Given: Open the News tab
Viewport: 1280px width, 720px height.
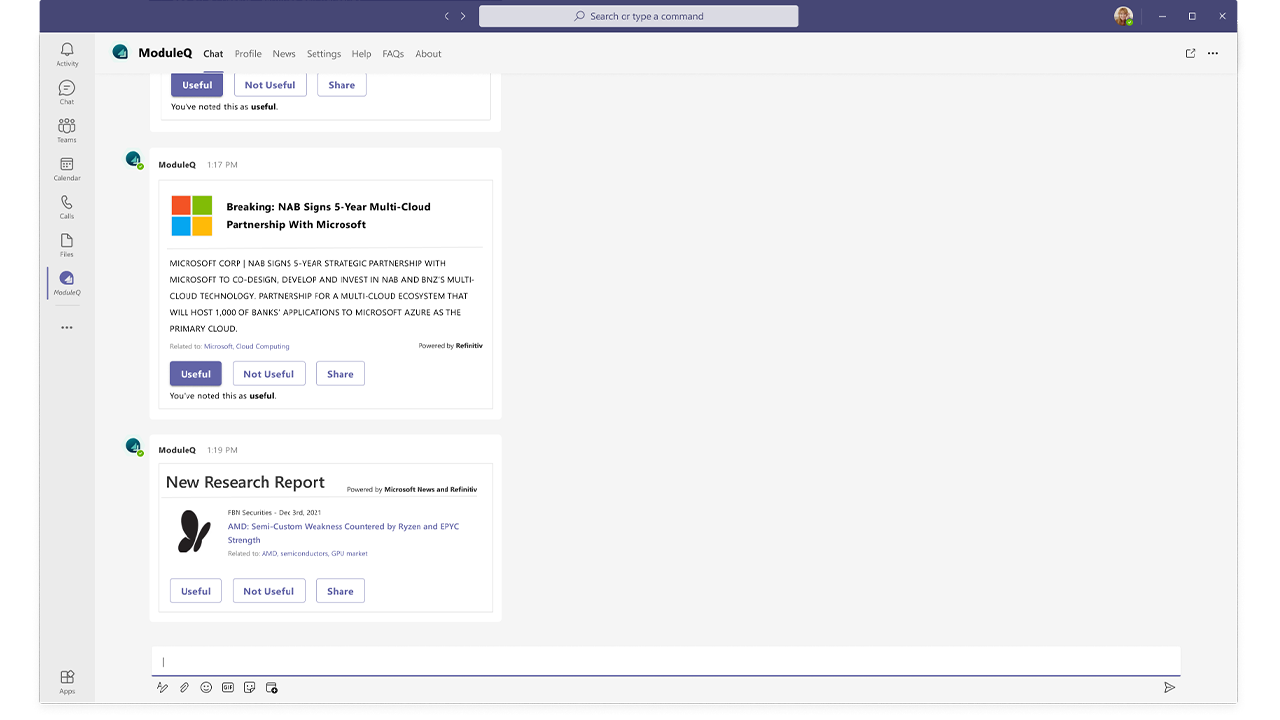Looking at the screenshot, I should [x=284, y=54].
